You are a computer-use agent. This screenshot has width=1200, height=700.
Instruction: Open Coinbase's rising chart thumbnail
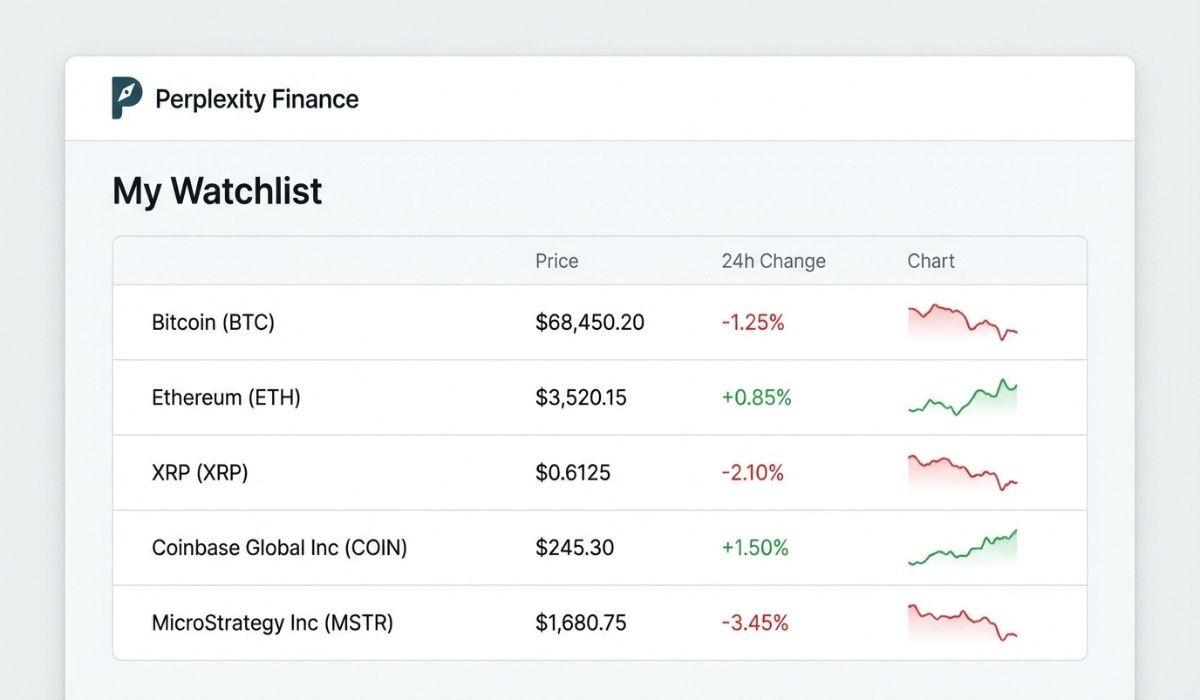click(x=961, y=547)
